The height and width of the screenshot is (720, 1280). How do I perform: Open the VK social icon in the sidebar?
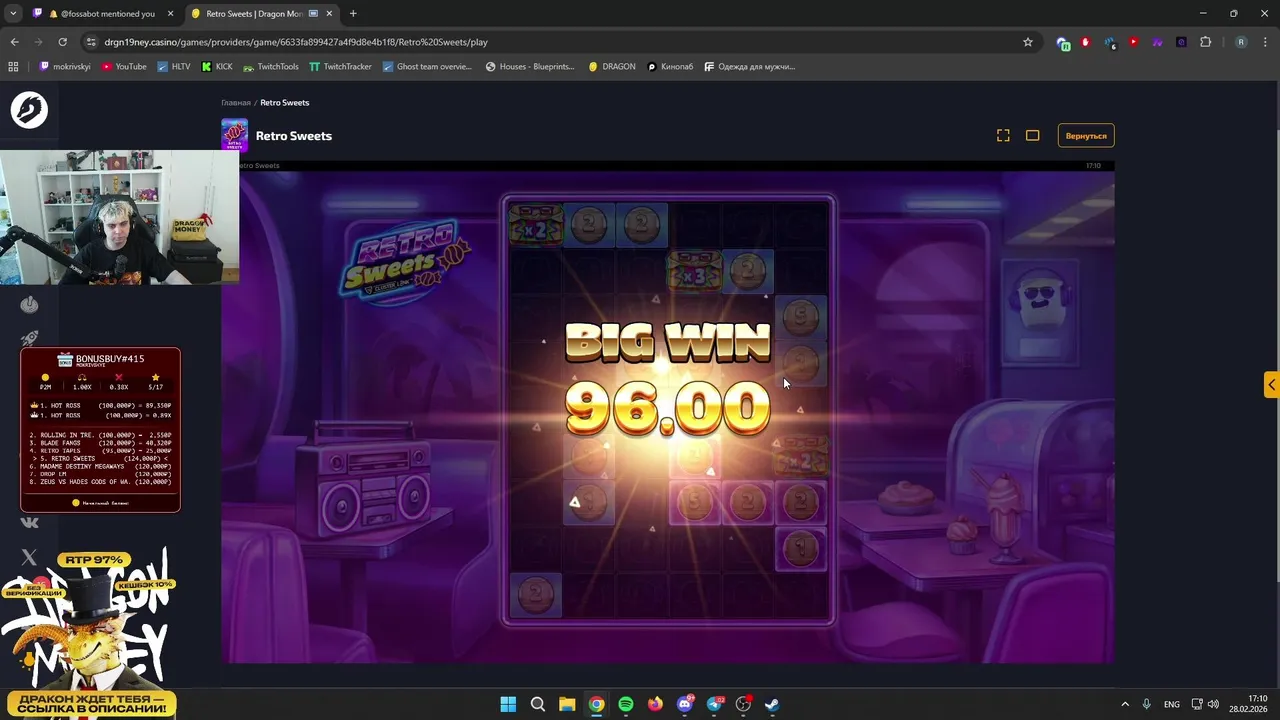pyautogui.click(x=29, y=522)
